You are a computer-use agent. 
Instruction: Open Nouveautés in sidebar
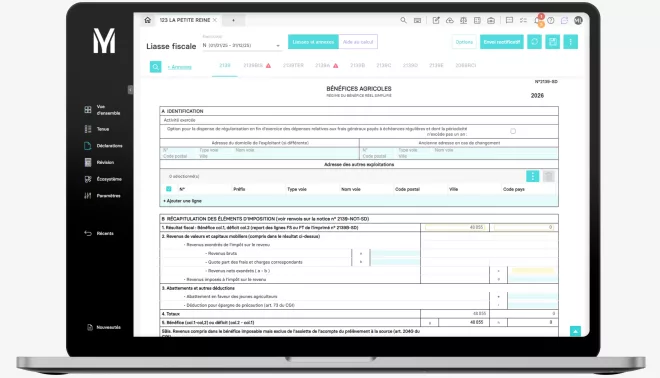point(104,327)
